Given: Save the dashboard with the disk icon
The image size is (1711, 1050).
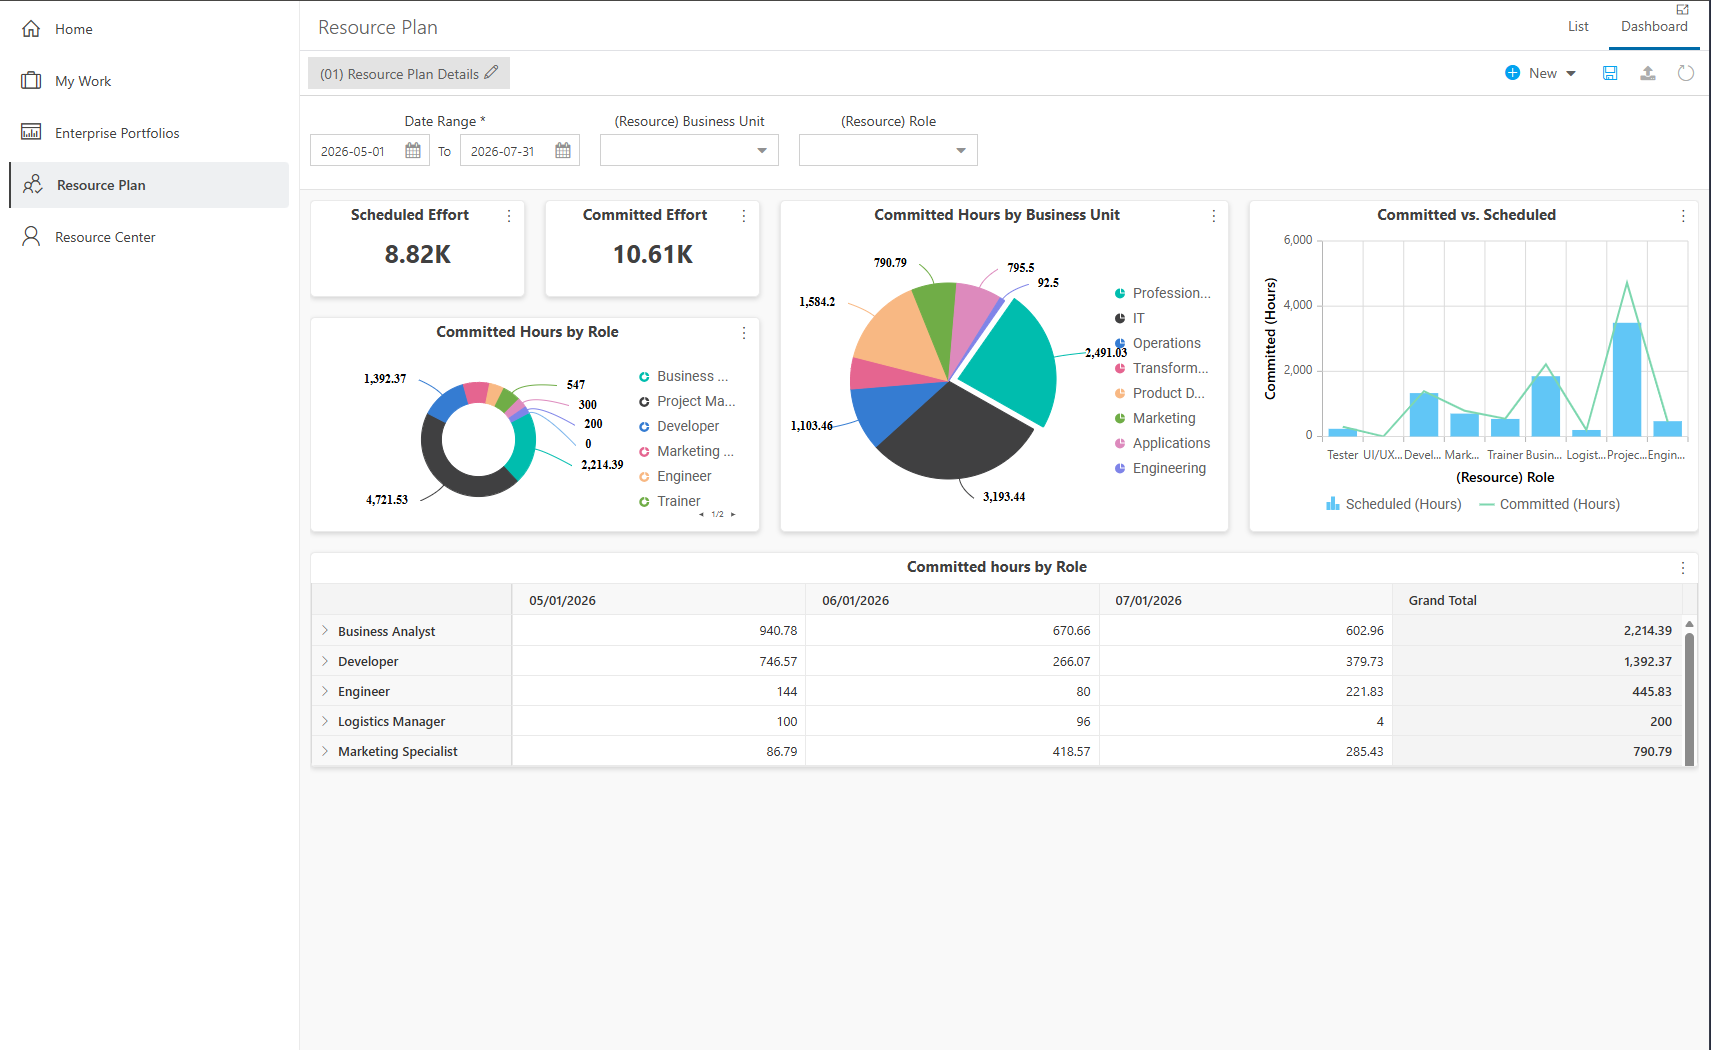Looking at the screenshot, I should pyautogui.click(x=1610, y=73).
